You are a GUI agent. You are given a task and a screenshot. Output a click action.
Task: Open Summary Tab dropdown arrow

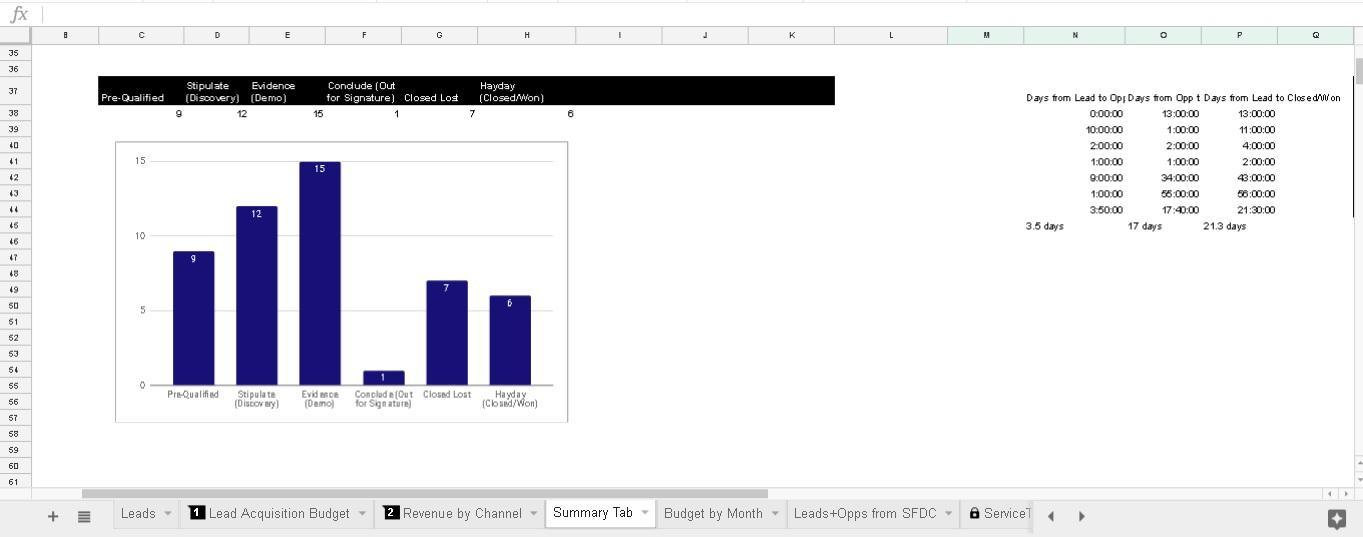point(645,513)
